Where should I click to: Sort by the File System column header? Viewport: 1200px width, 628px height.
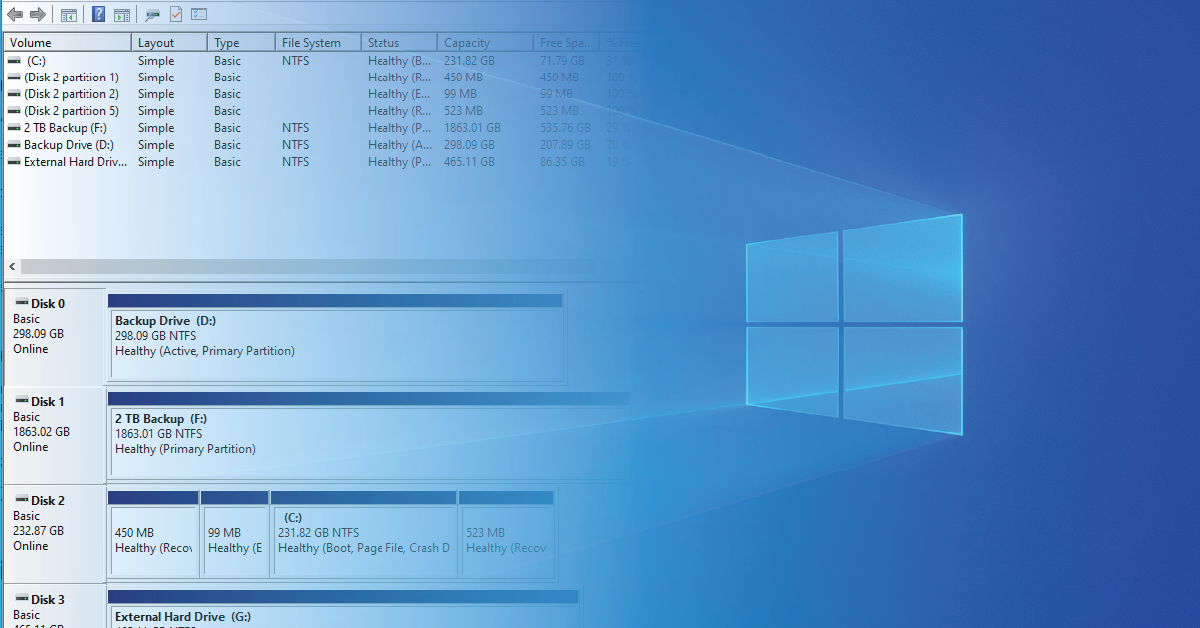[x=310, y=42]
